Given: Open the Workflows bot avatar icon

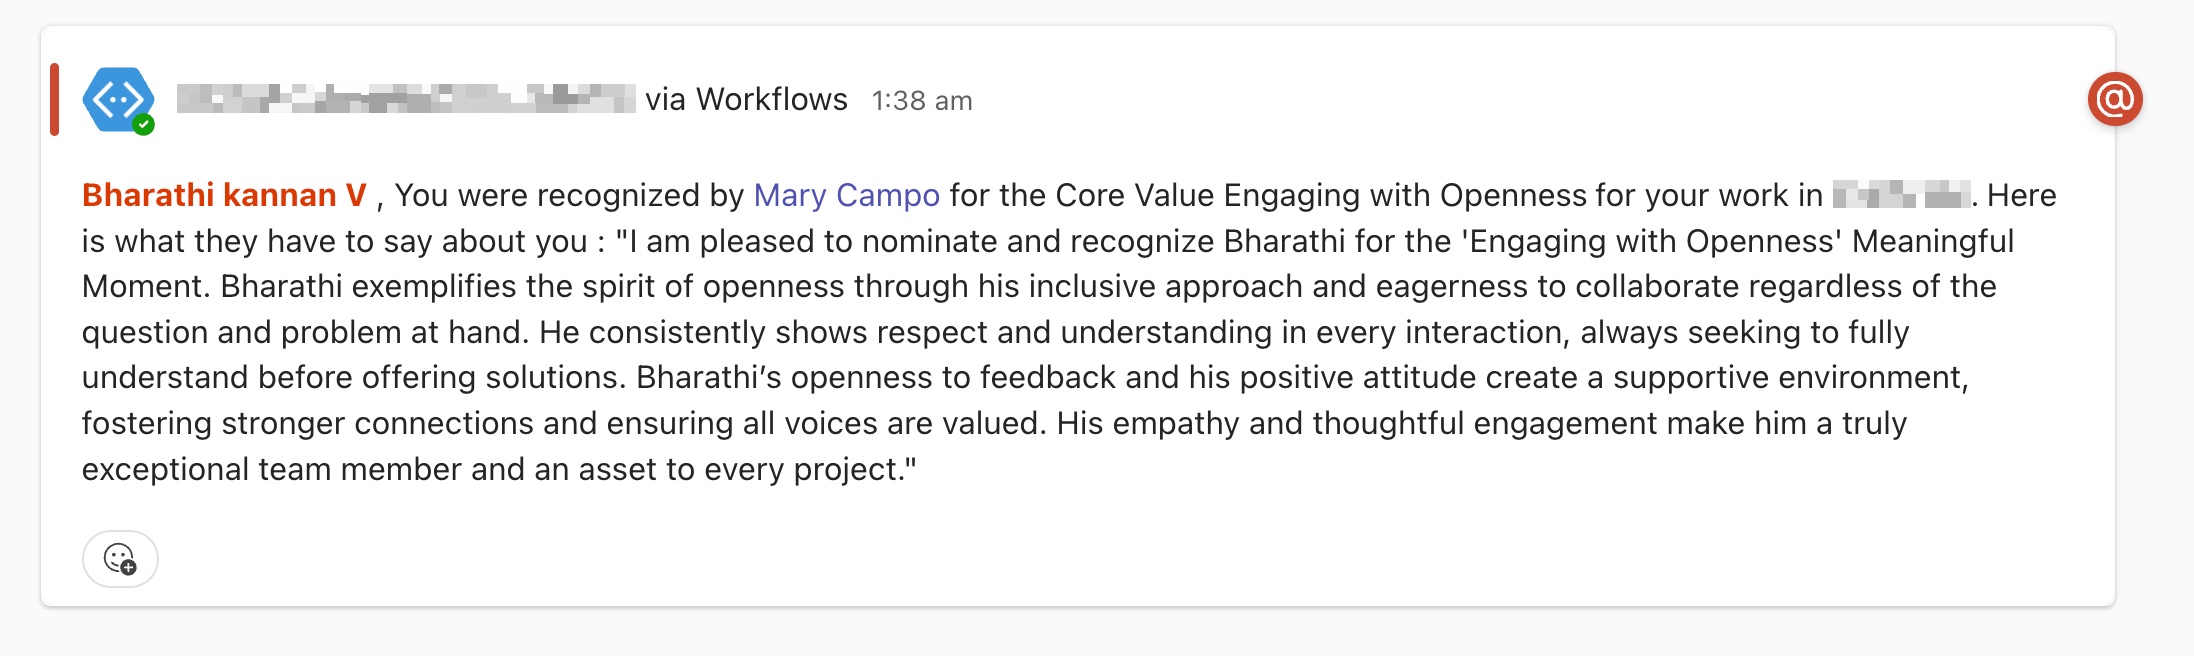Looking at the screenshot, I should [x=118, y=99].
